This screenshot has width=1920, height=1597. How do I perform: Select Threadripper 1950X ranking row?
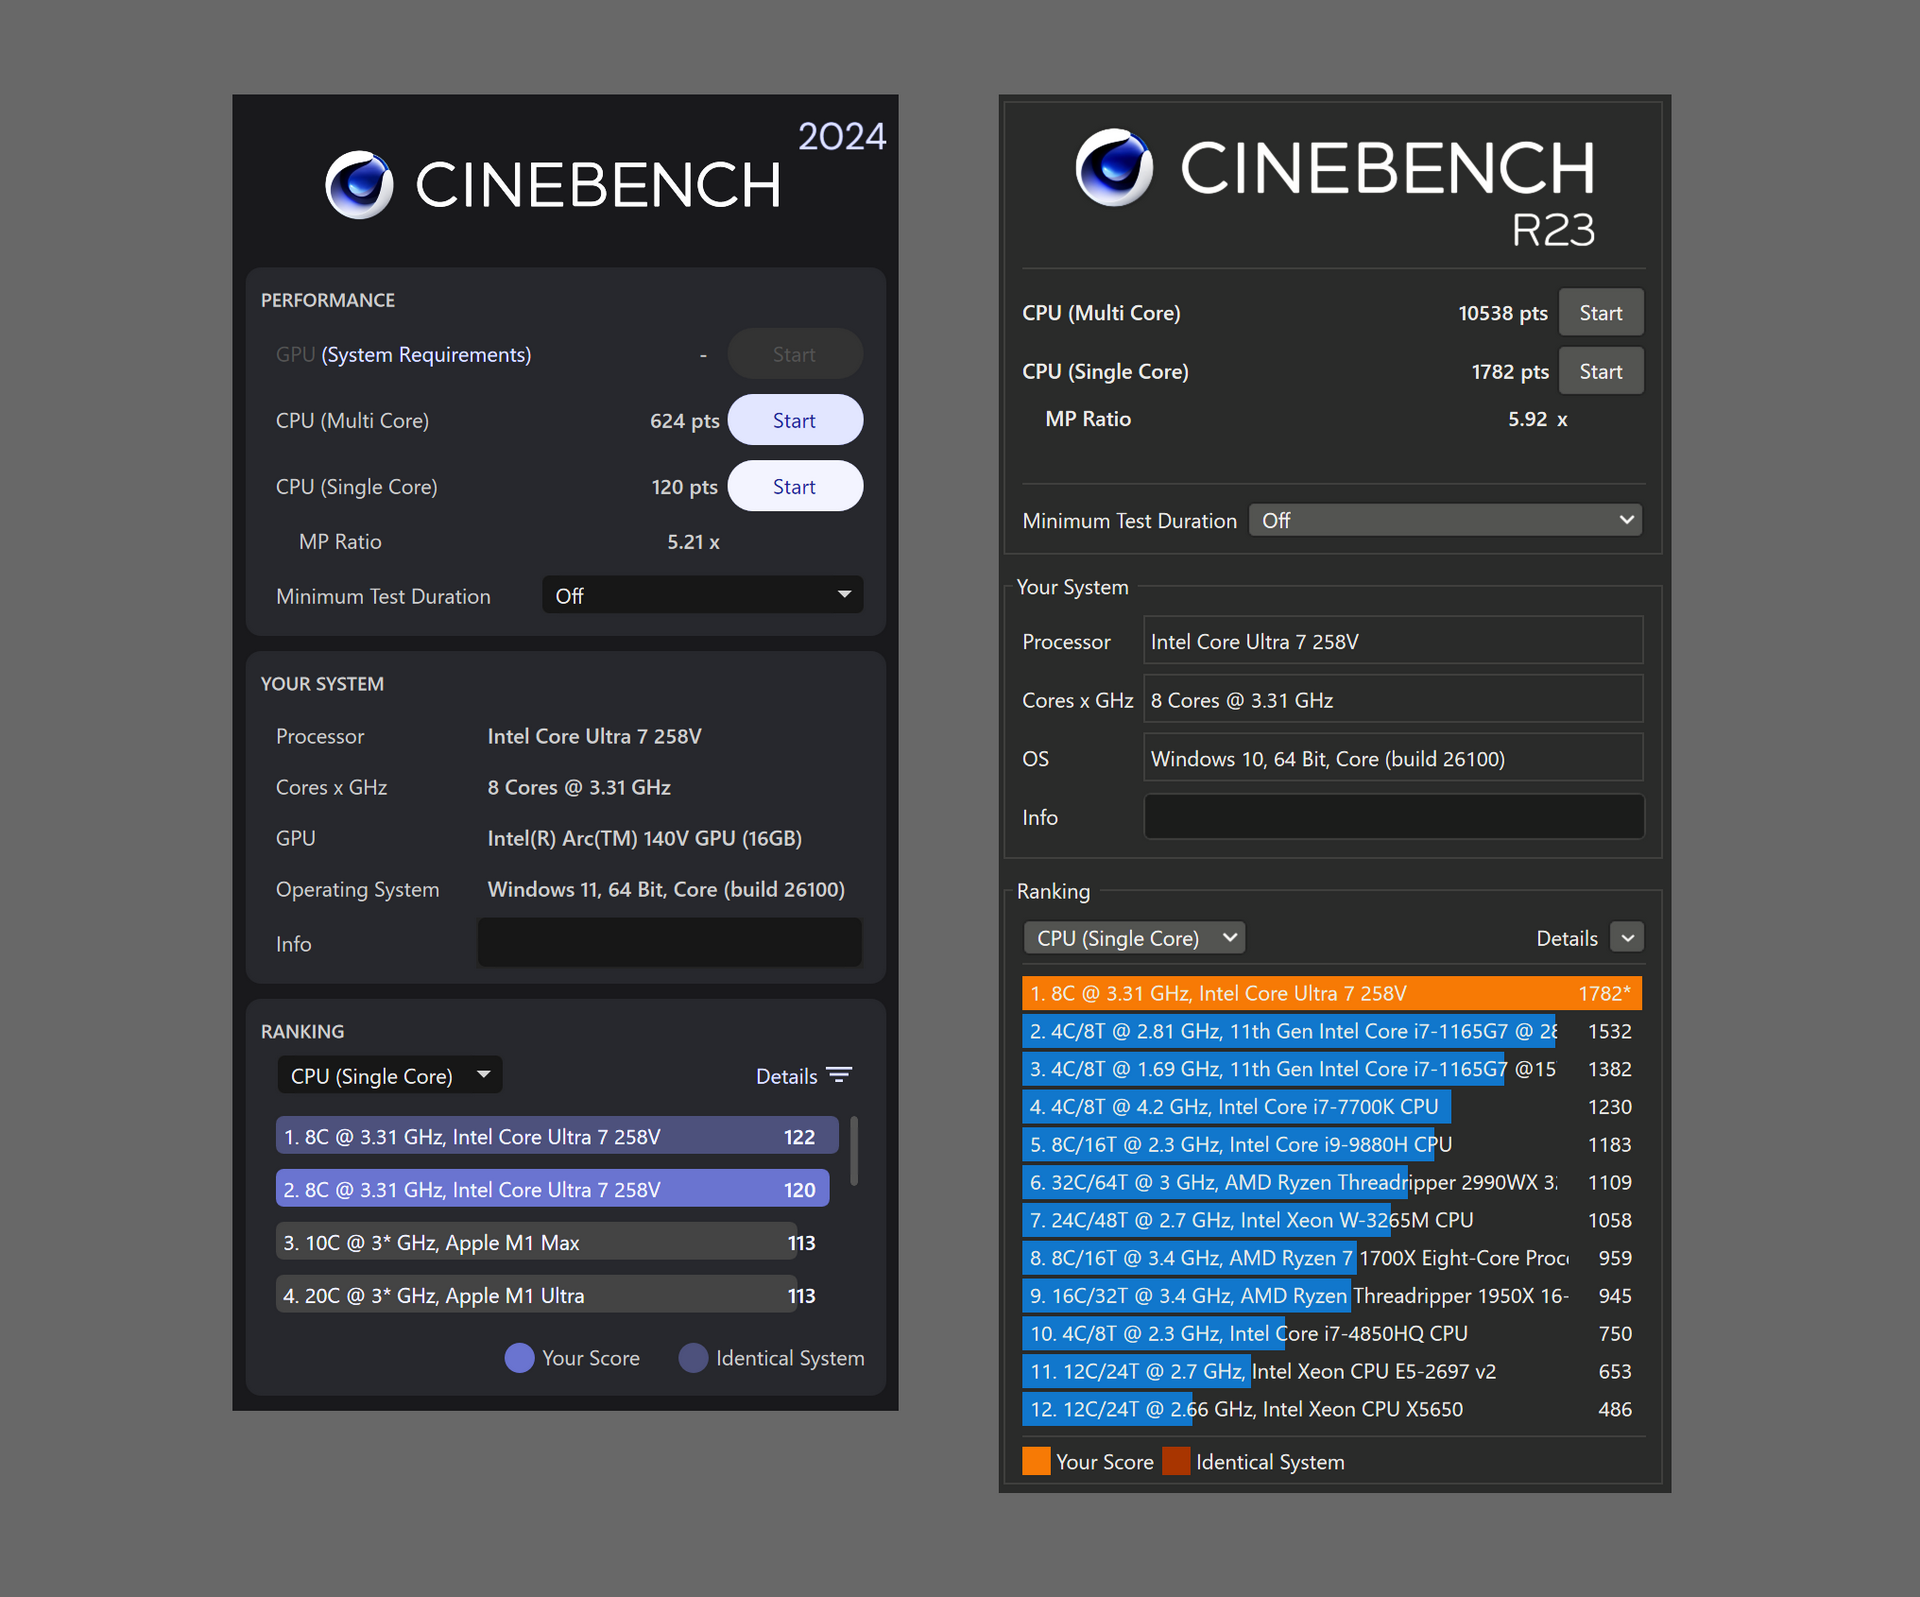point(1331,1295)
